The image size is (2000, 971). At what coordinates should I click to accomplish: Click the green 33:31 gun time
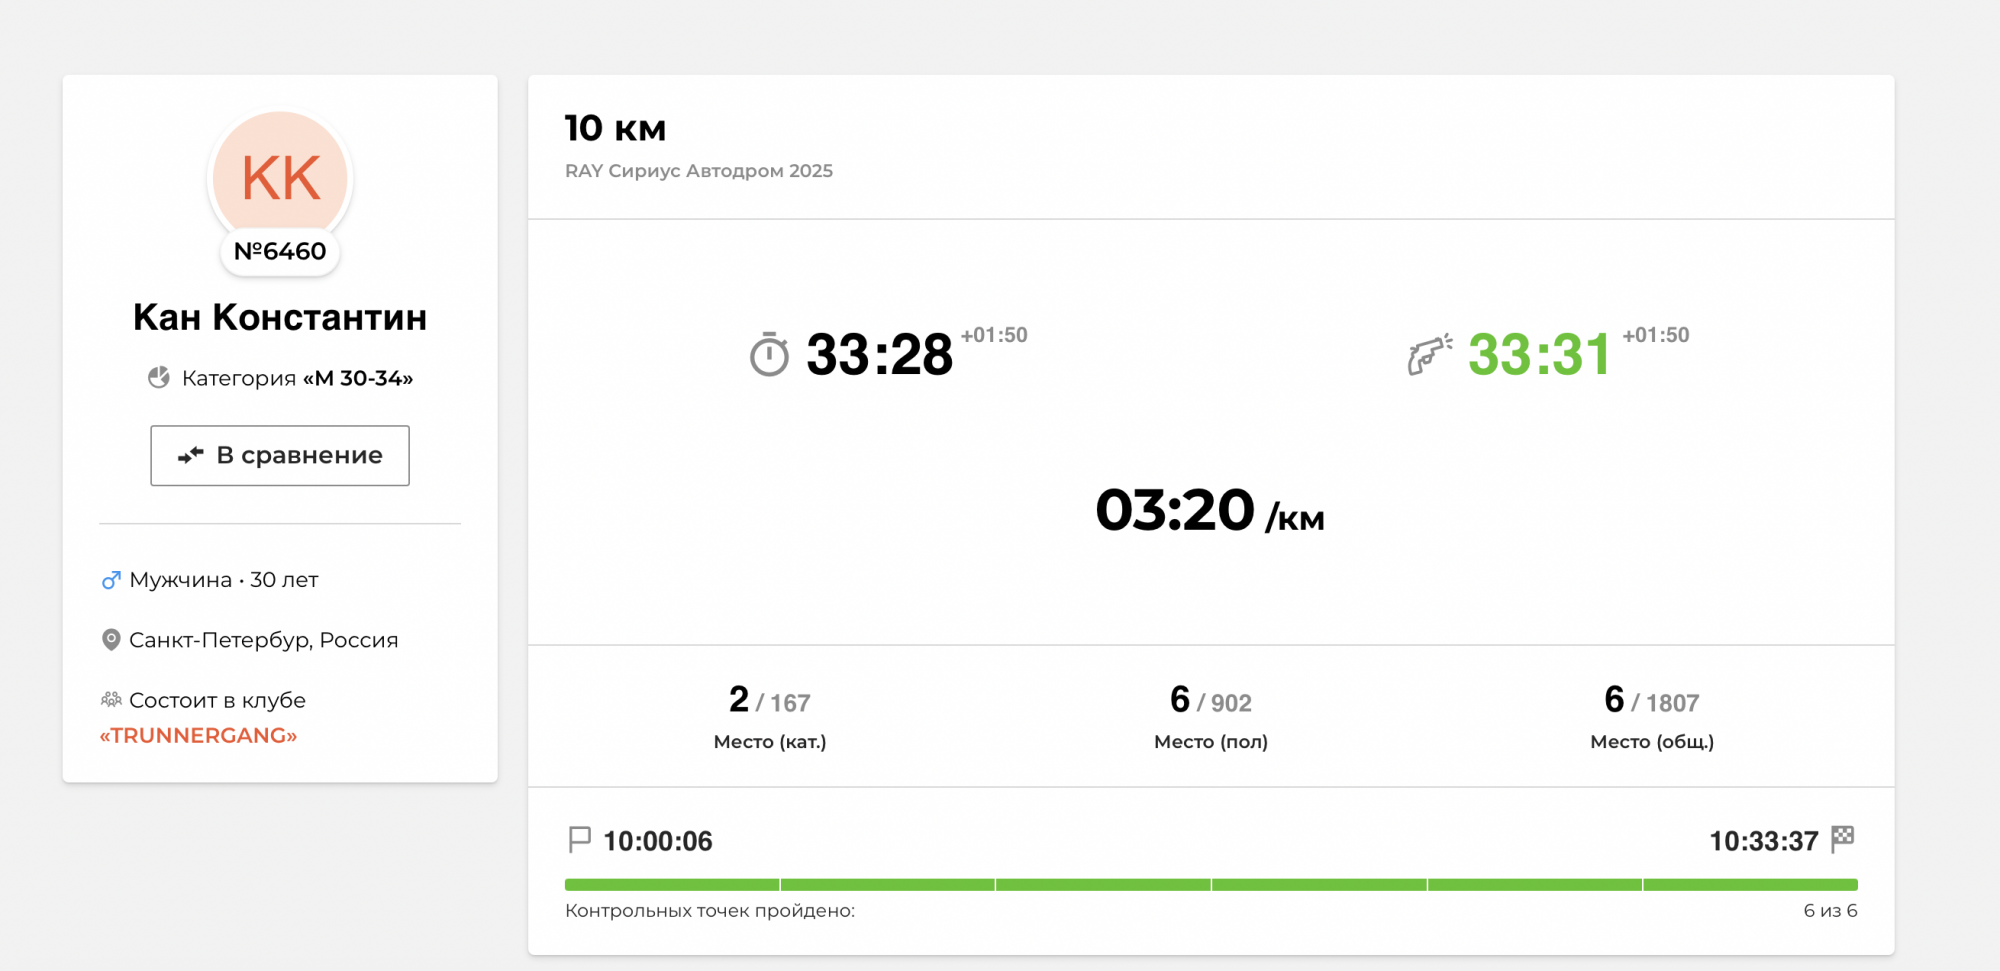1540,355
